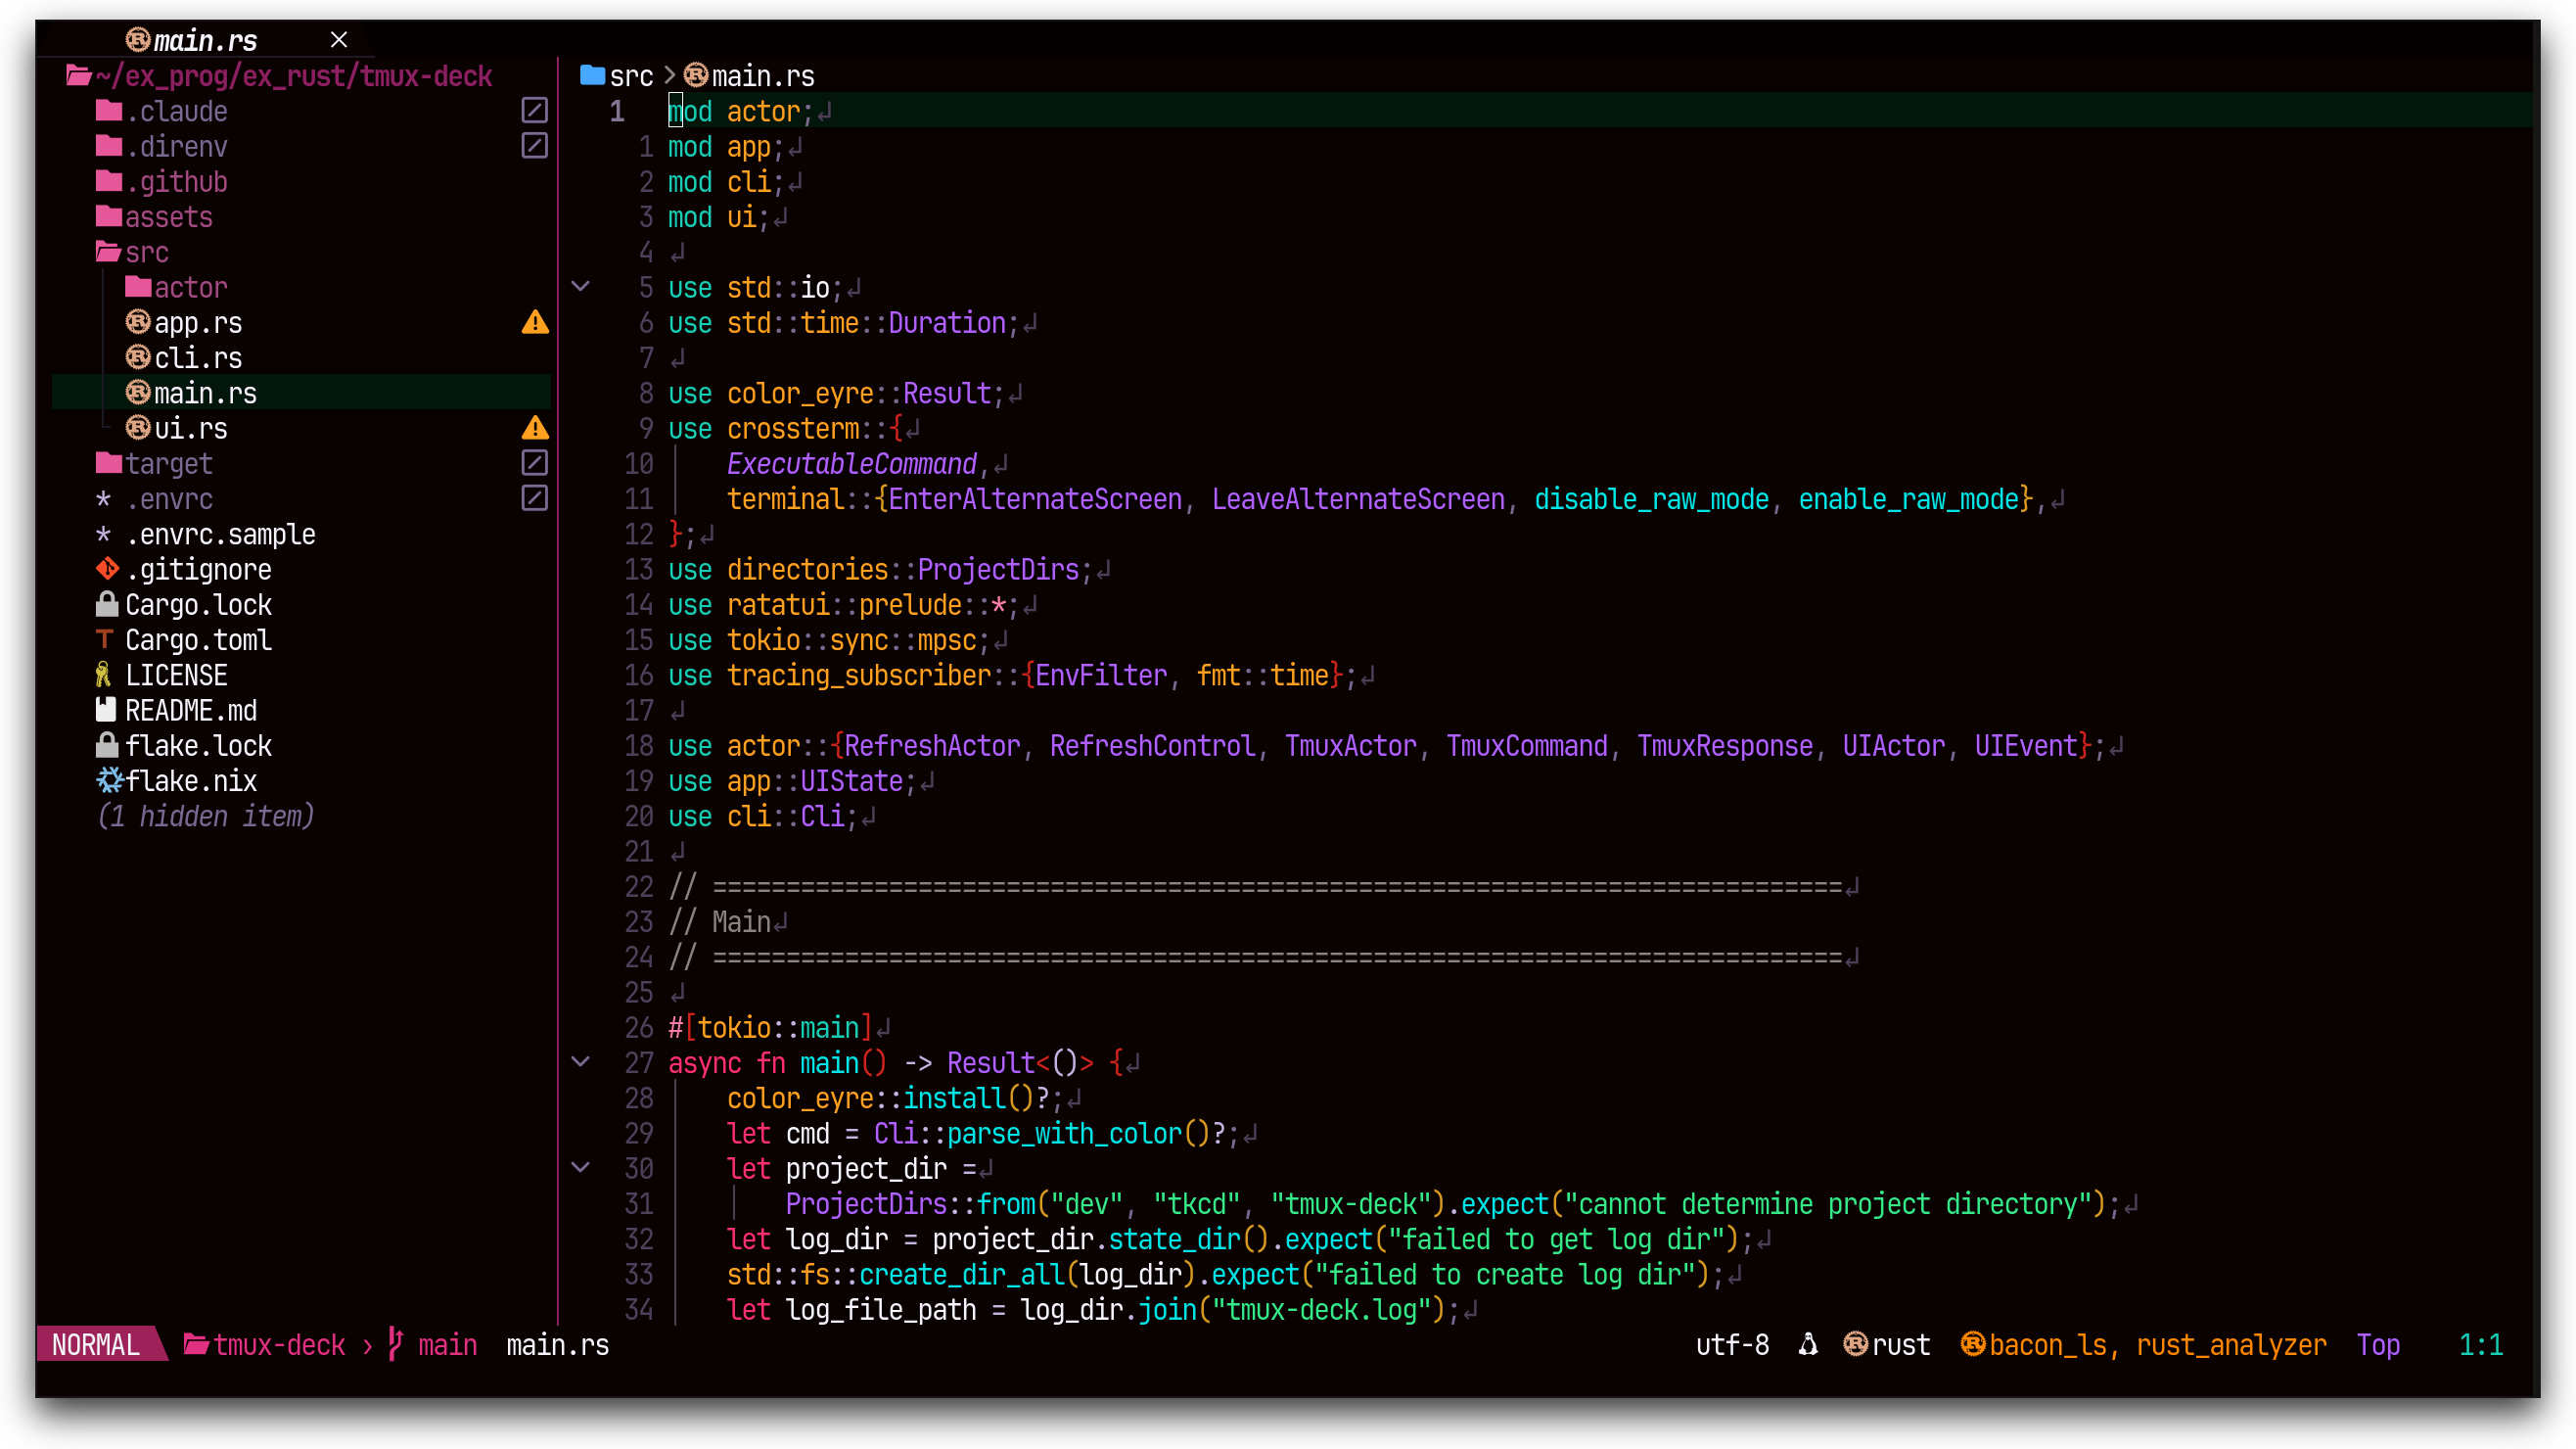Viewport: 2576px width, 1449px height.
Task: Click the Top scroll position indicator
Action: click(x=2377, y=1344)
